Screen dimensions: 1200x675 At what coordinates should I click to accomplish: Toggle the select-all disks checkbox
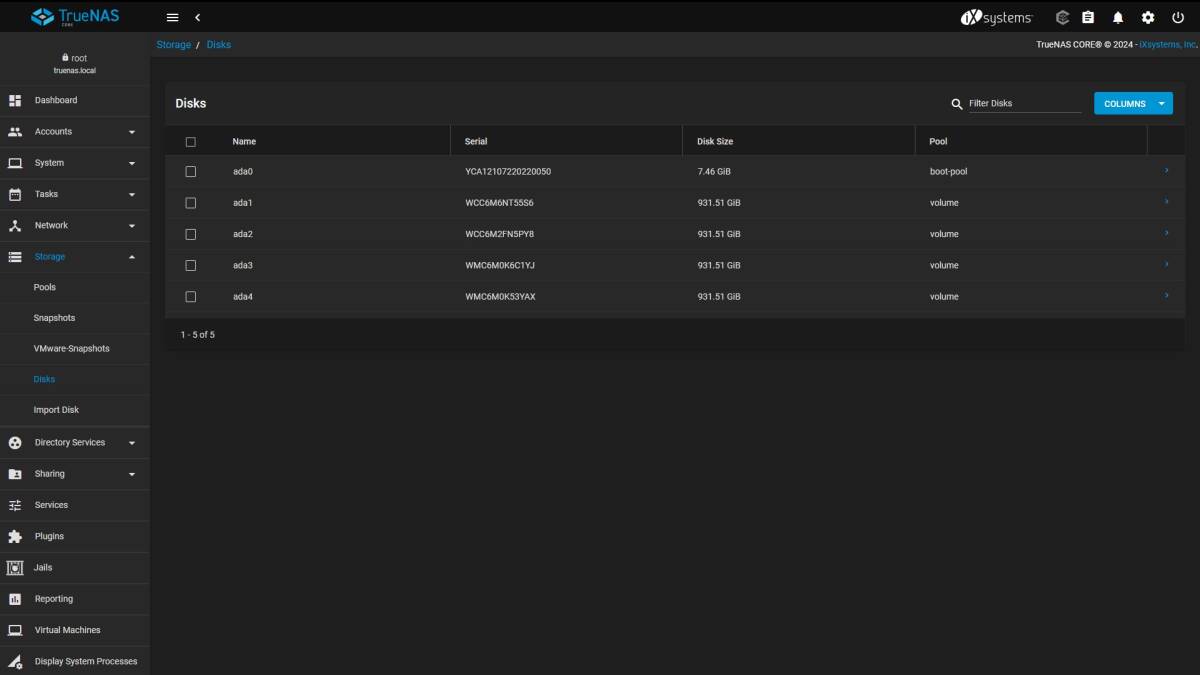point(191,142)
